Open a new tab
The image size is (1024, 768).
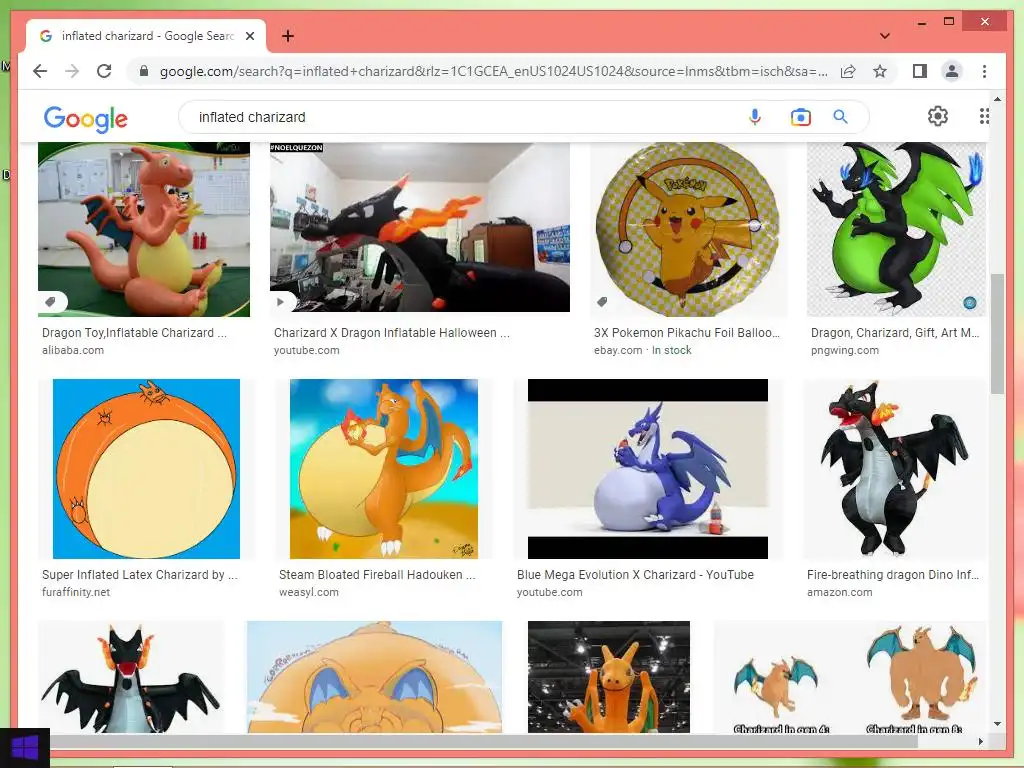tap(288, 36)
